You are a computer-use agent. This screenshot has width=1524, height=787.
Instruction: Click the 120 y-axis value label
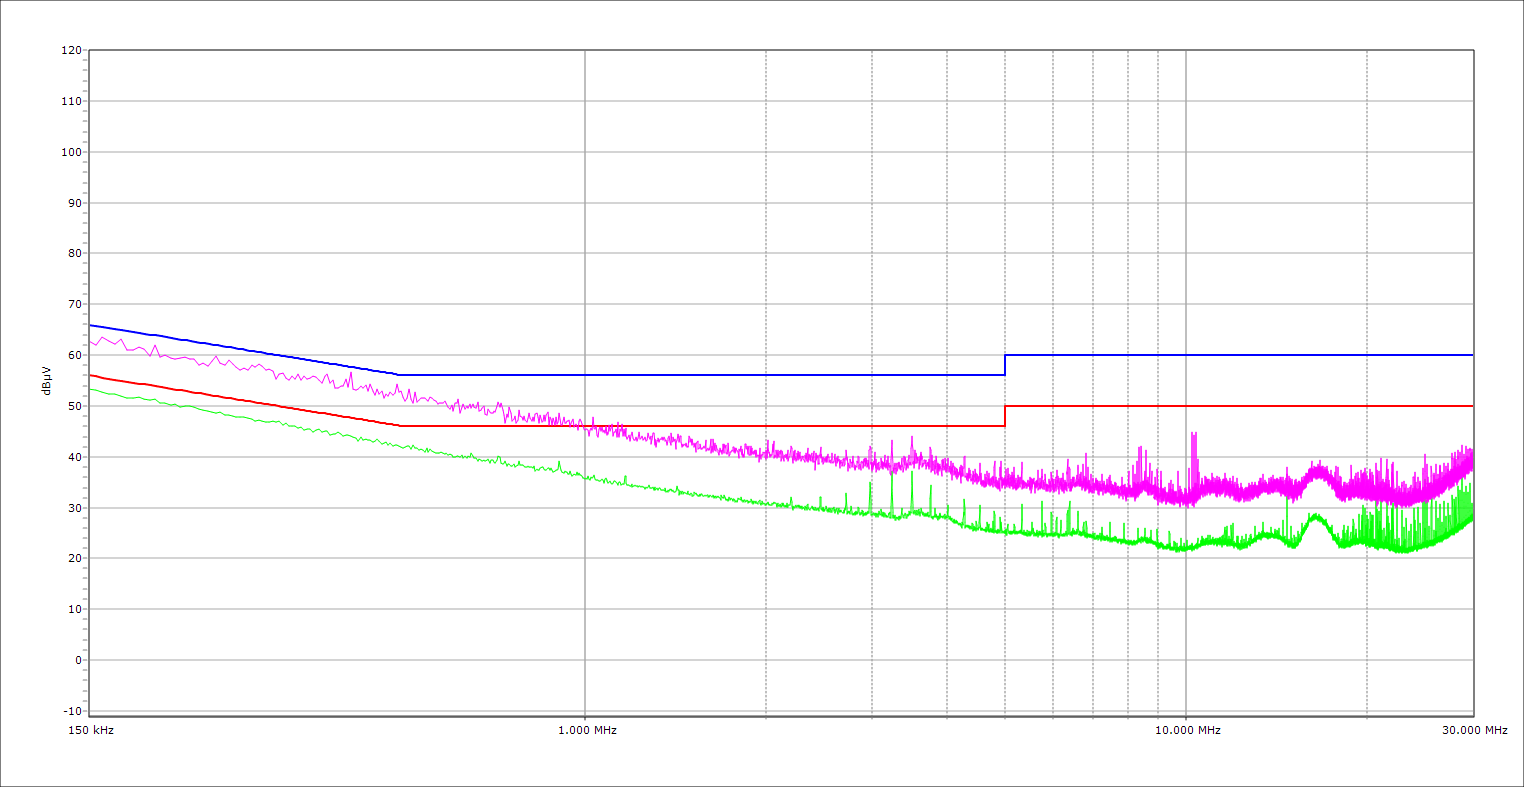[x=71, y=51]
